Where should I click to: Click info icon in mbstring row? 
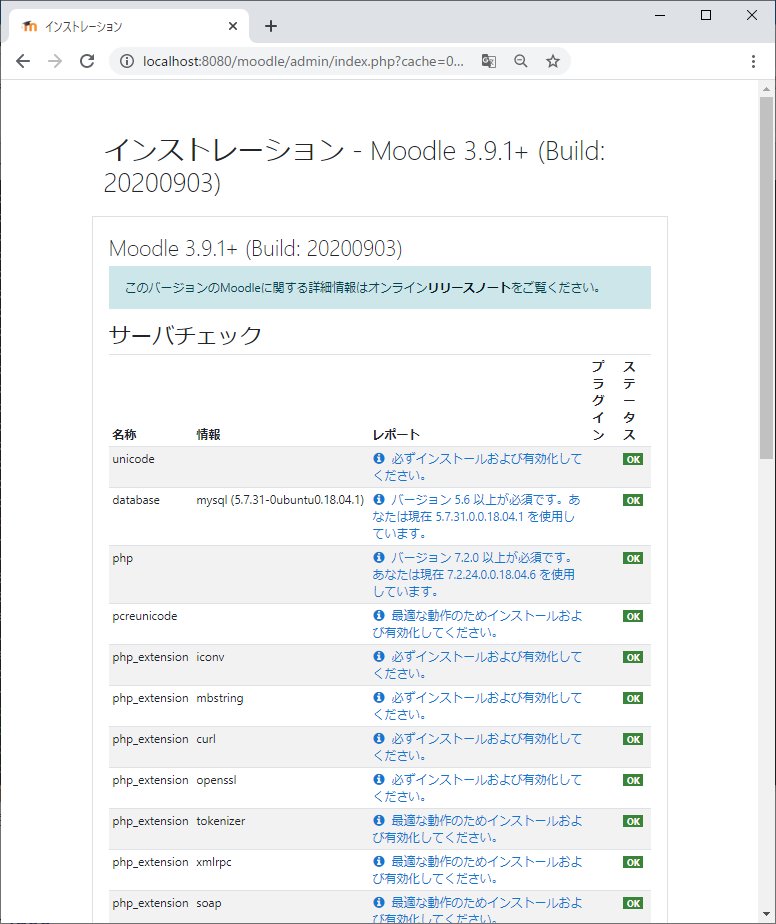[379, 697]
